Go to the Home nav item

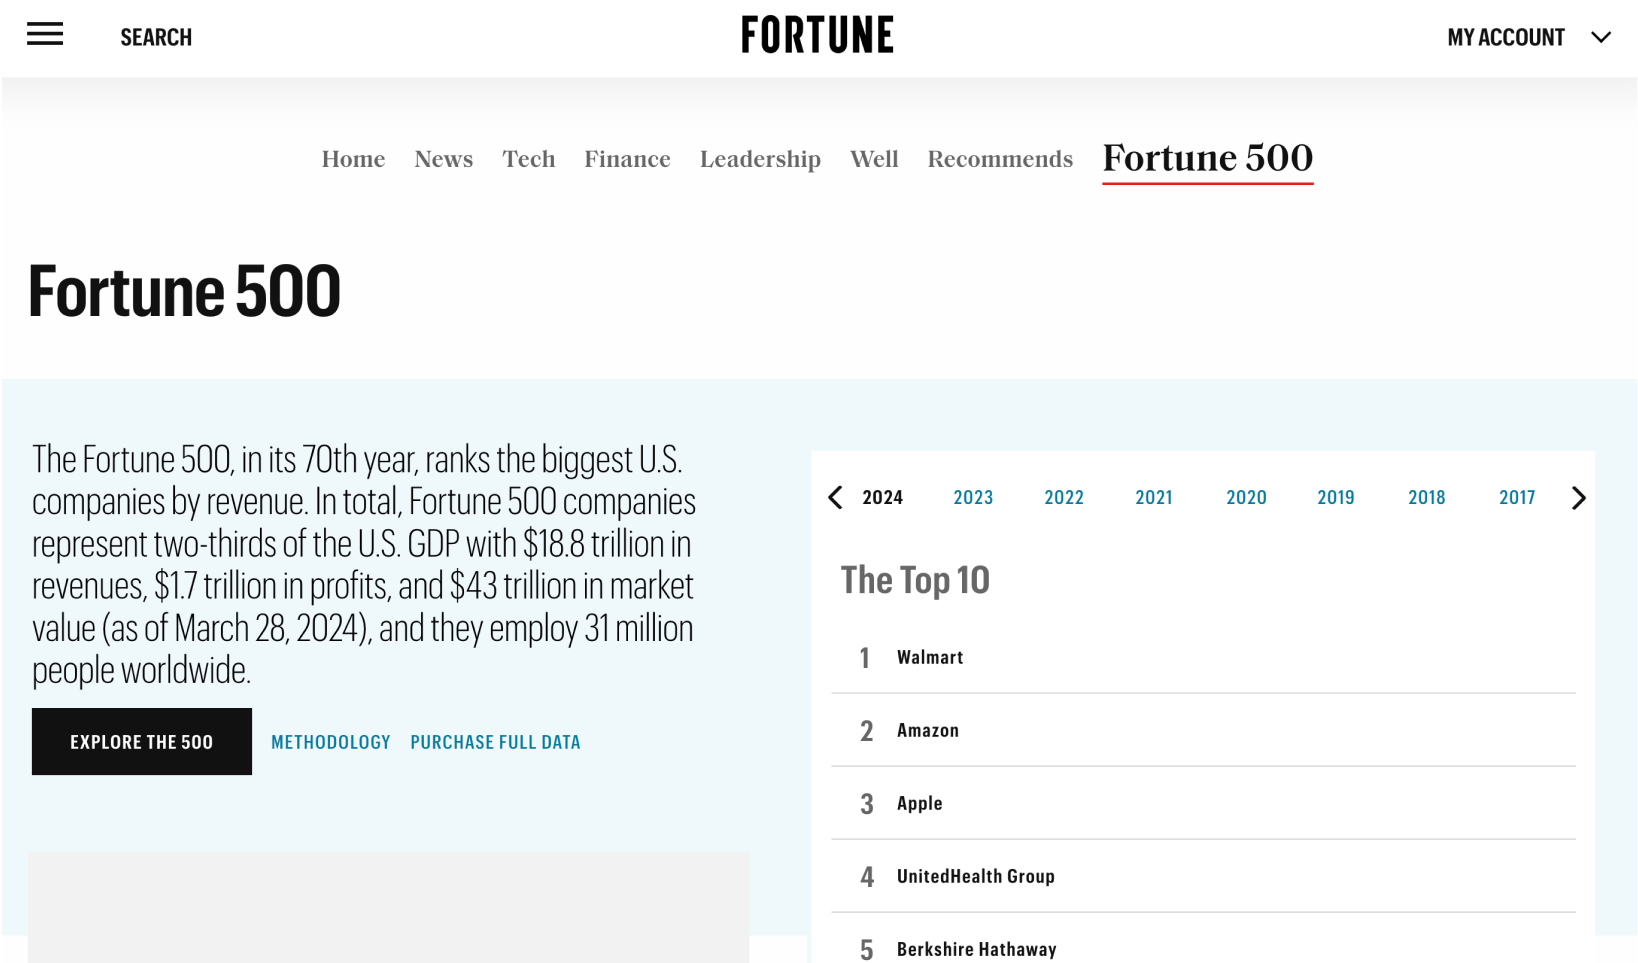[353, 159]
